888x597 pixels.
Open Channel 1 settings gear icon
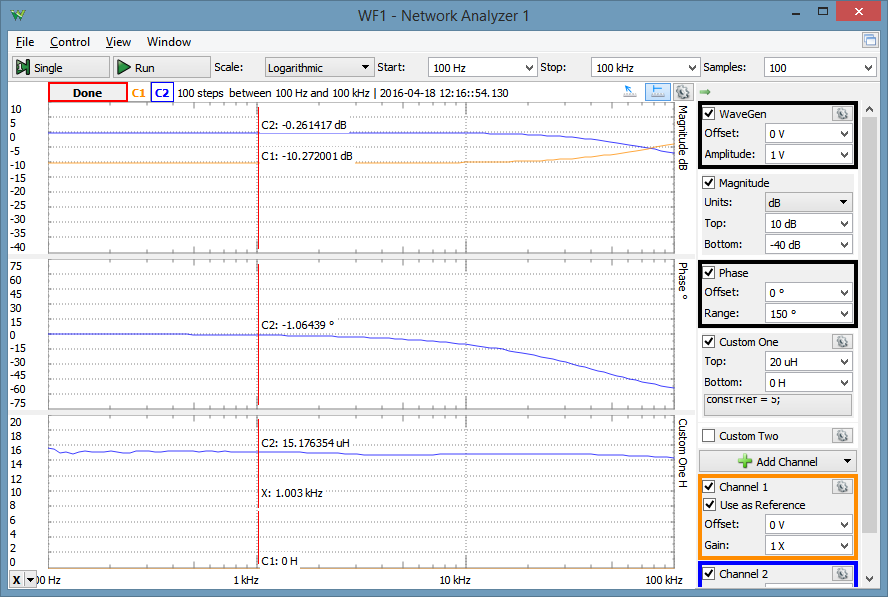(841, 487)
